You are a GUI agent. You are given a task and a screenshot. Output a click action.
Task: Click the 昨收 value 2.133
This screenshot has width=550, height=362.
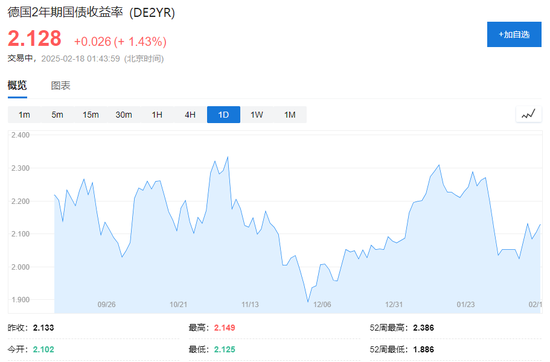(43, 328)
